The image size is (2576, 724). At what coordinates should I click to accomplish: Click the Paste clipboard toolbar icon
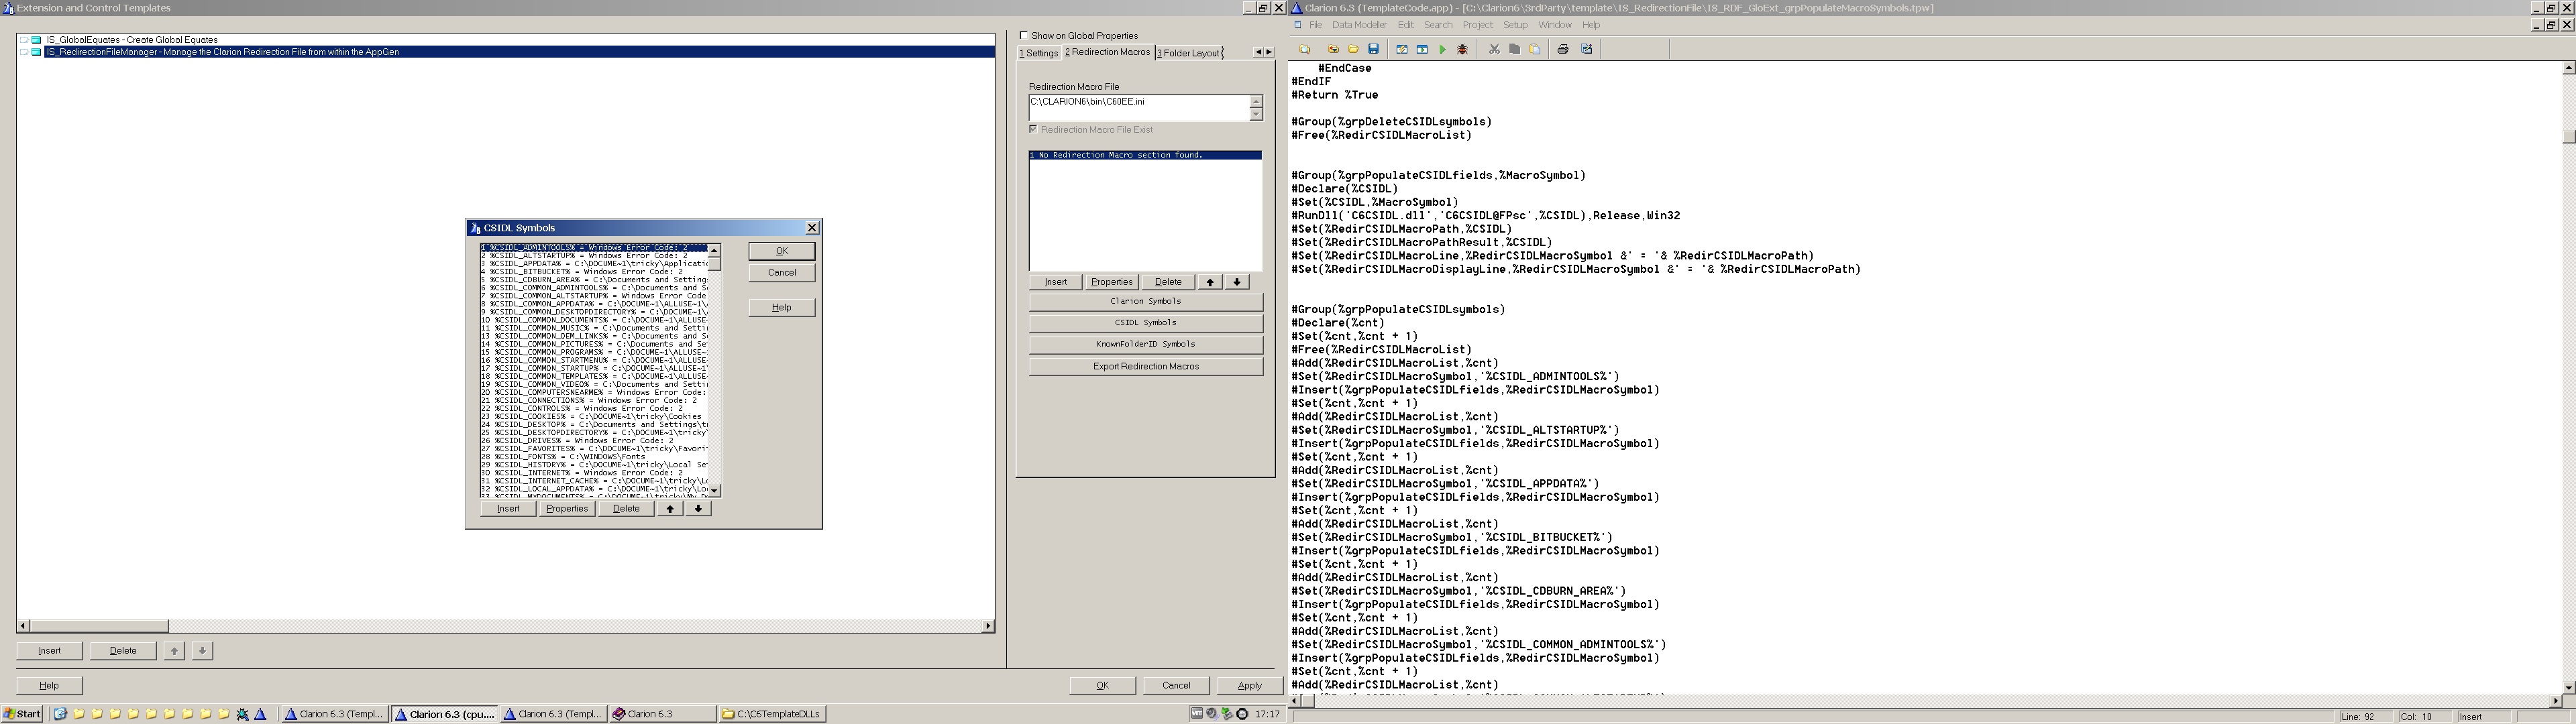tap(1535, 49)
